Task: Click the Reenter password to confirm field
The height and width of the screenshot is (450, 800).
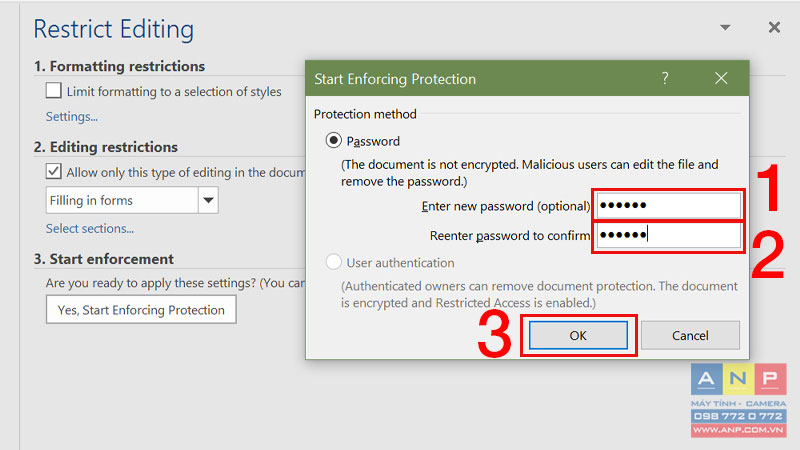Action: 668,235
